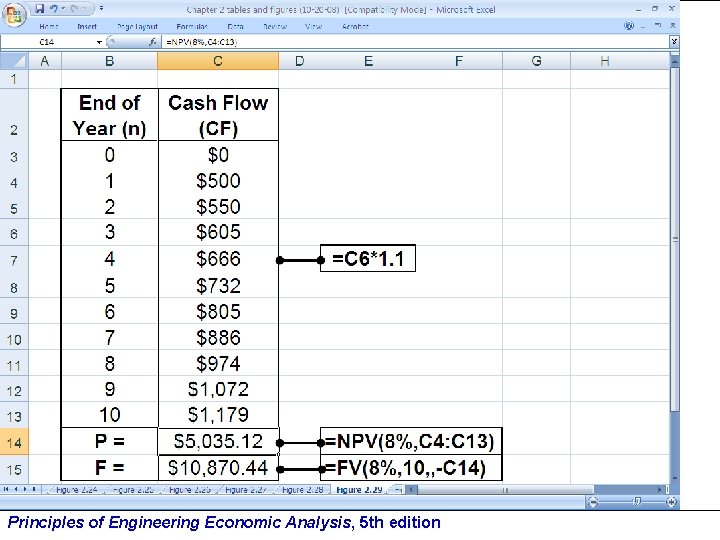Click the Redo arrow icon
Image resolution: width=720 pixels, height=540 pixels.
pos(74,8)
